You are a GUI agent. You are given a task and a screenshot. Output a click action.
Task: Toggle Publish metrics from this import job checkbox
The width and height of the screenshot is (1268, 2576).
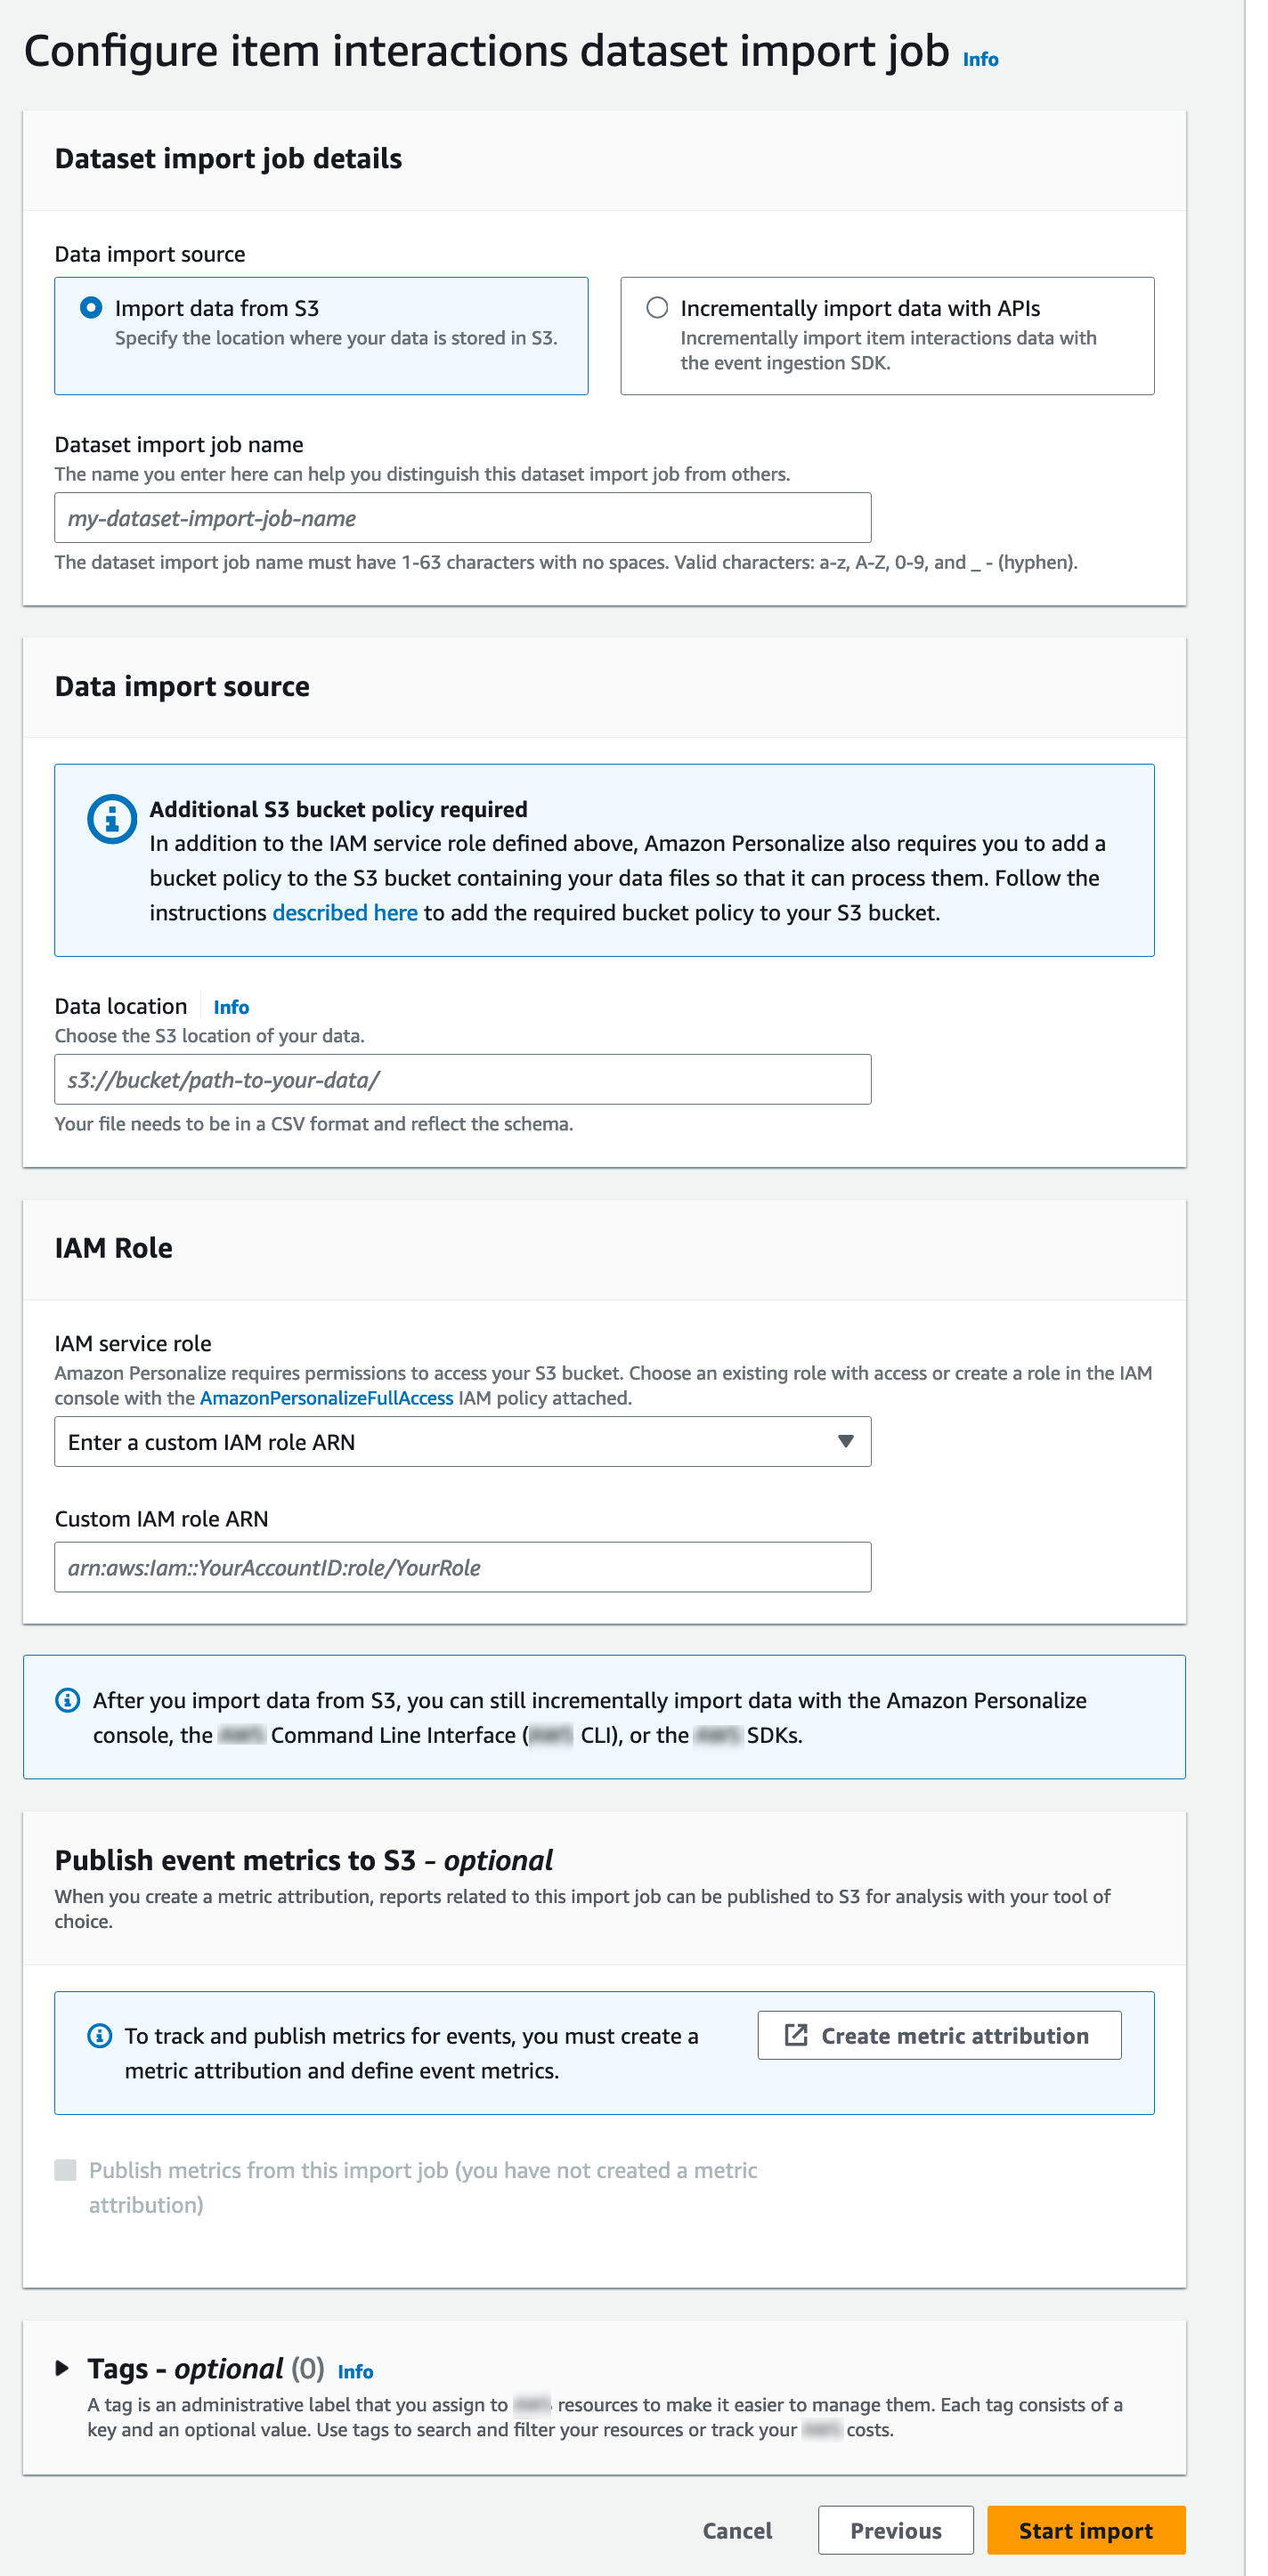(66, 2169)
